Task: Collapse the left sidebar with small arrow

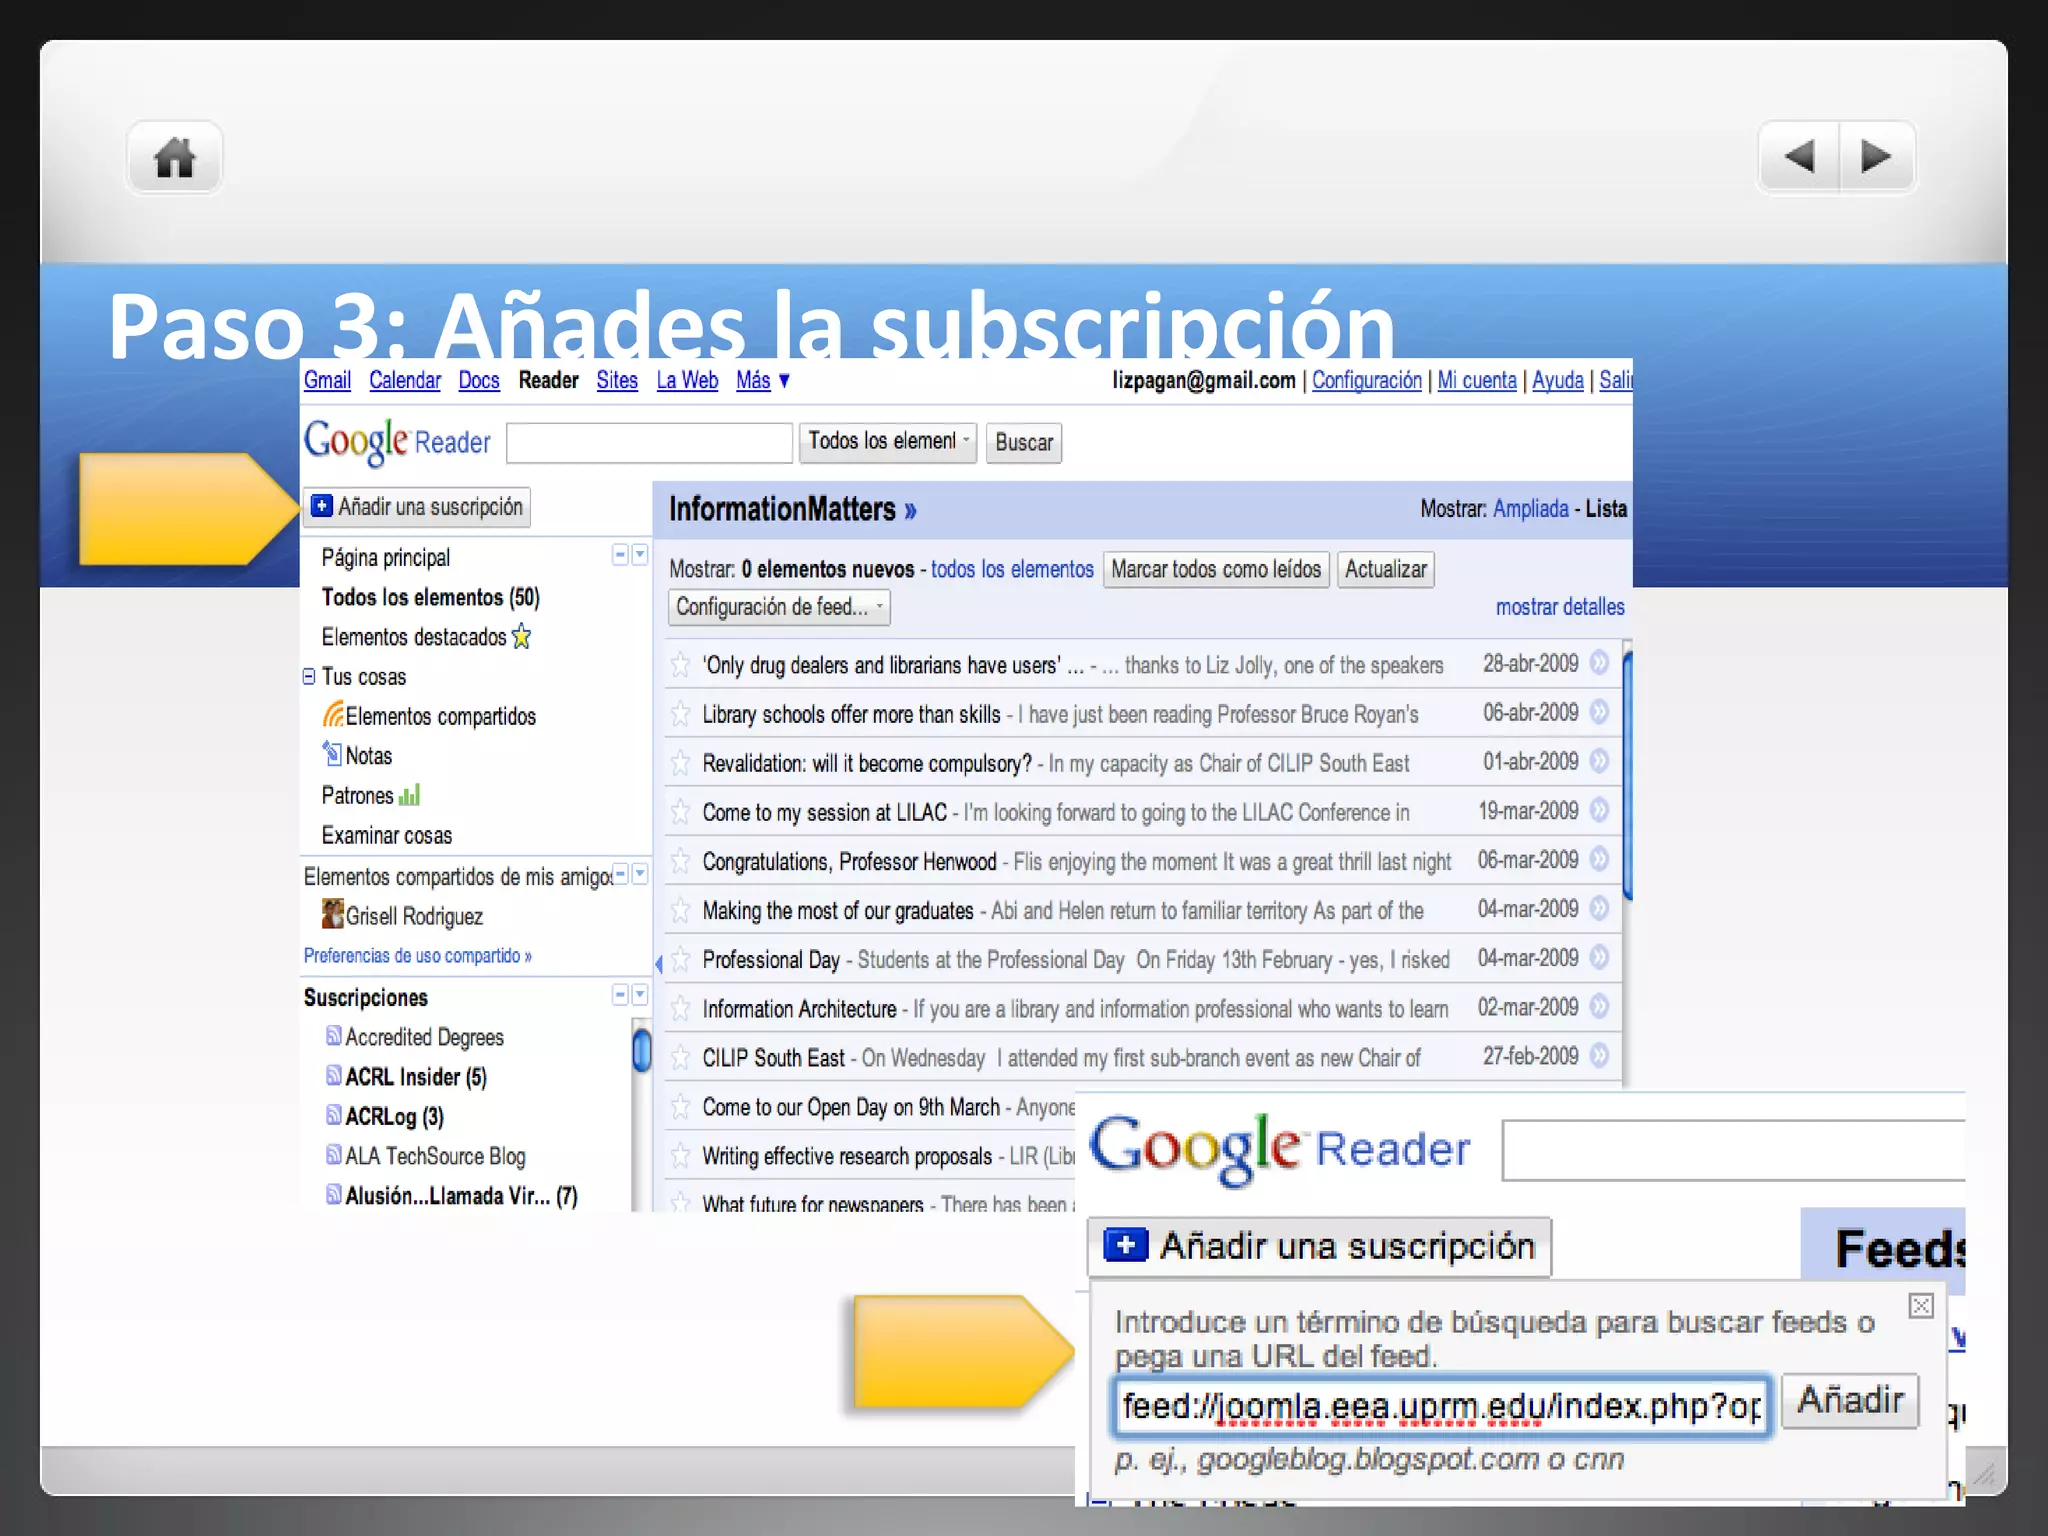Action: pos(658,963)
